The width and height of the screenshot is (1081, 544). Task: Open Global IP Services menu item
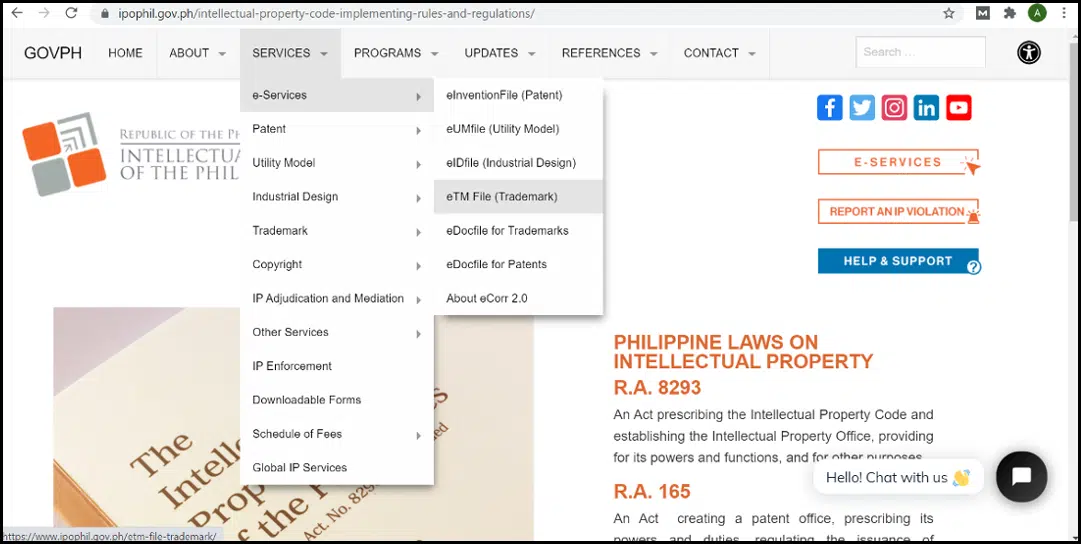[336, 467]
